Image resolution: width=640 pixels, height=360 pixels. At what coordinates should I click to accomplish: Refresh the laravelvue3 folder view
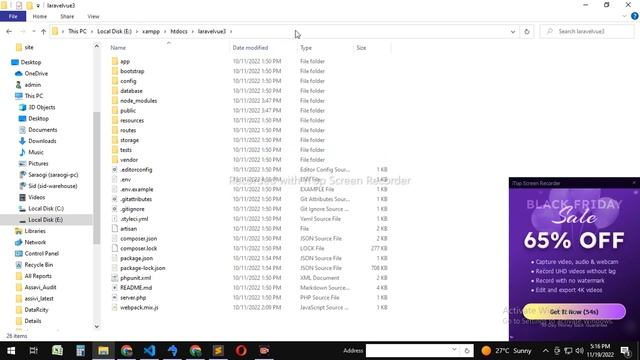tap(527, 31)
